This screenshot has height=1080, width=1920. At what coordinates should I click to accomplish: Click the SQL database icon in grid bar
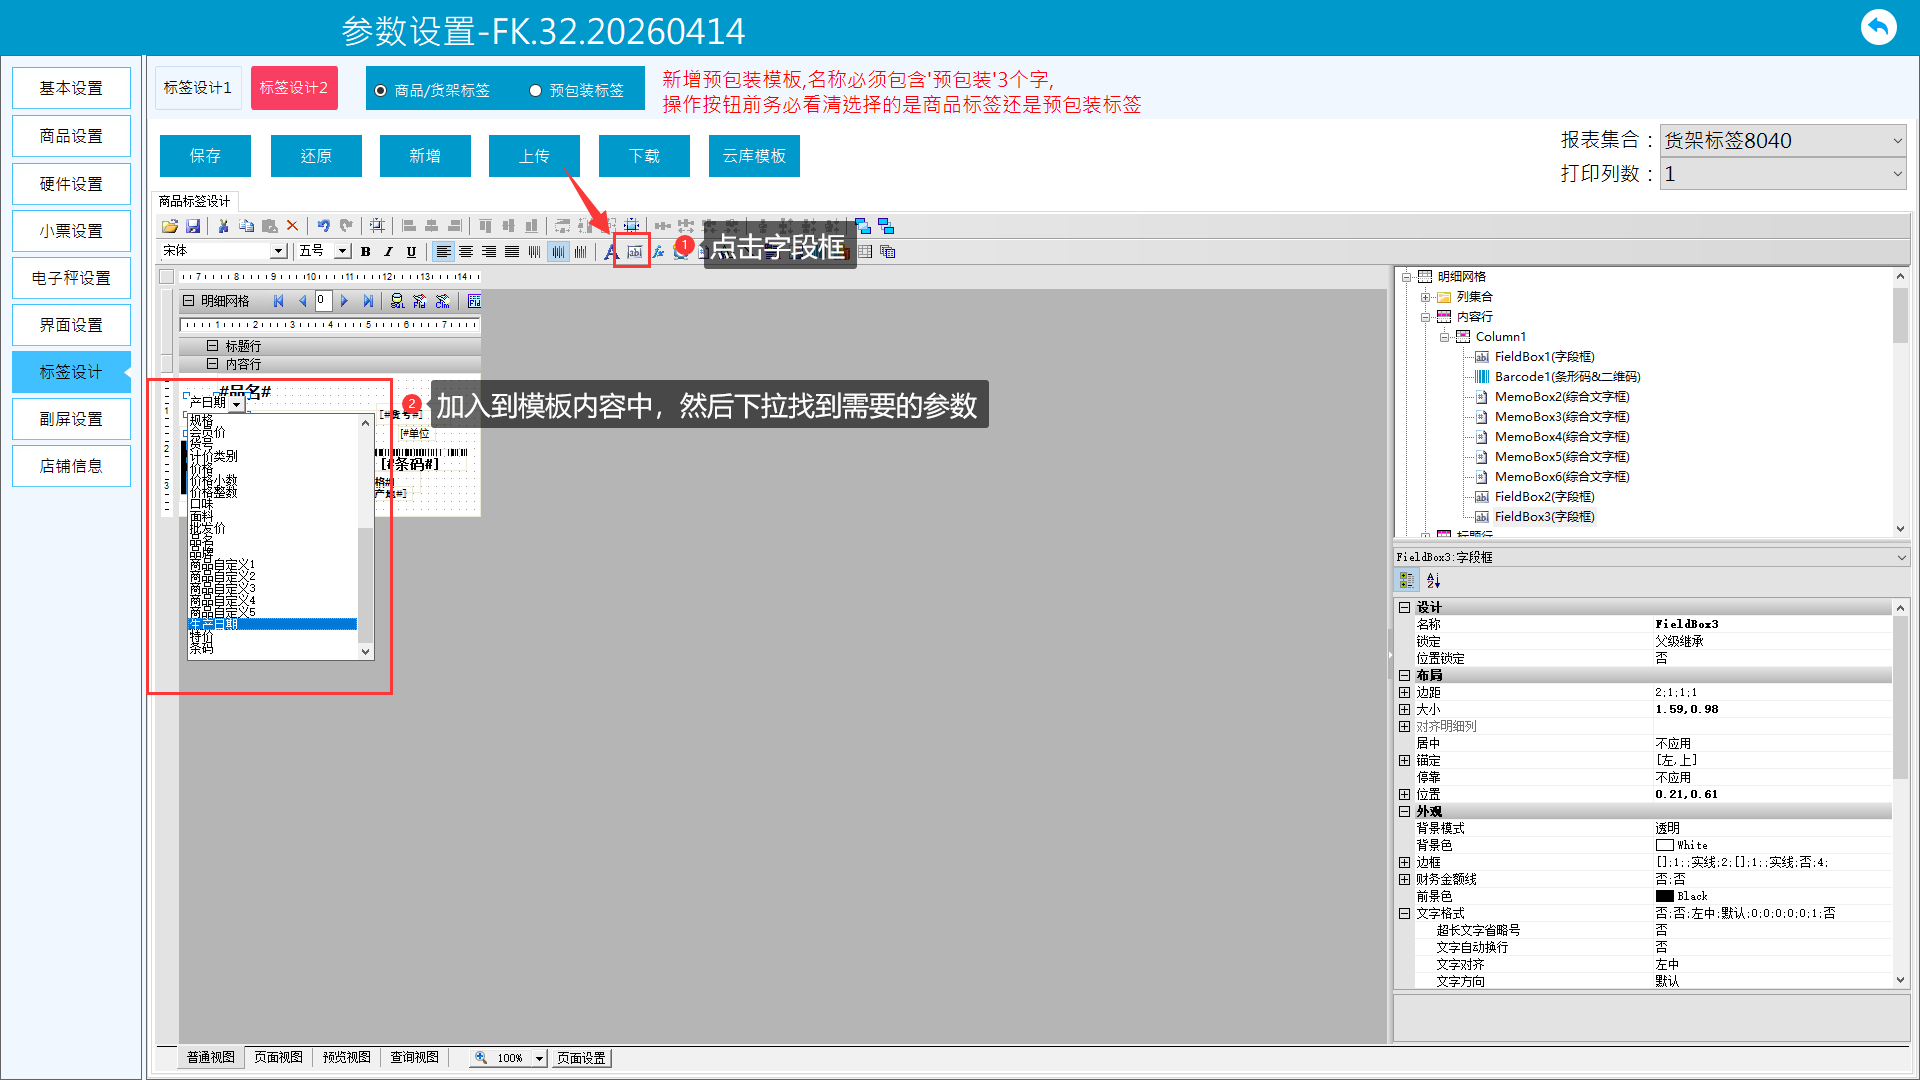[397, 301]
